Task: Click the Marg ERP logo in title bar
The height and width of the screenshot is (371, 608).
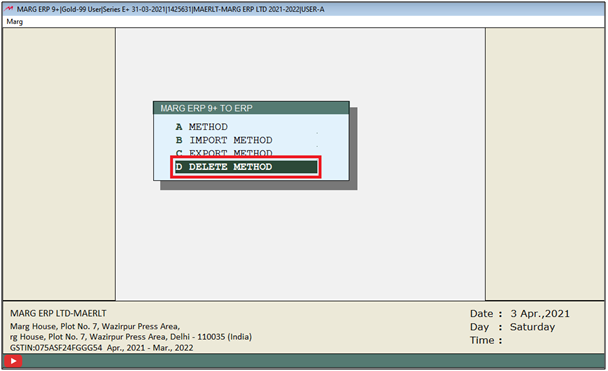Action: point(9,9)
